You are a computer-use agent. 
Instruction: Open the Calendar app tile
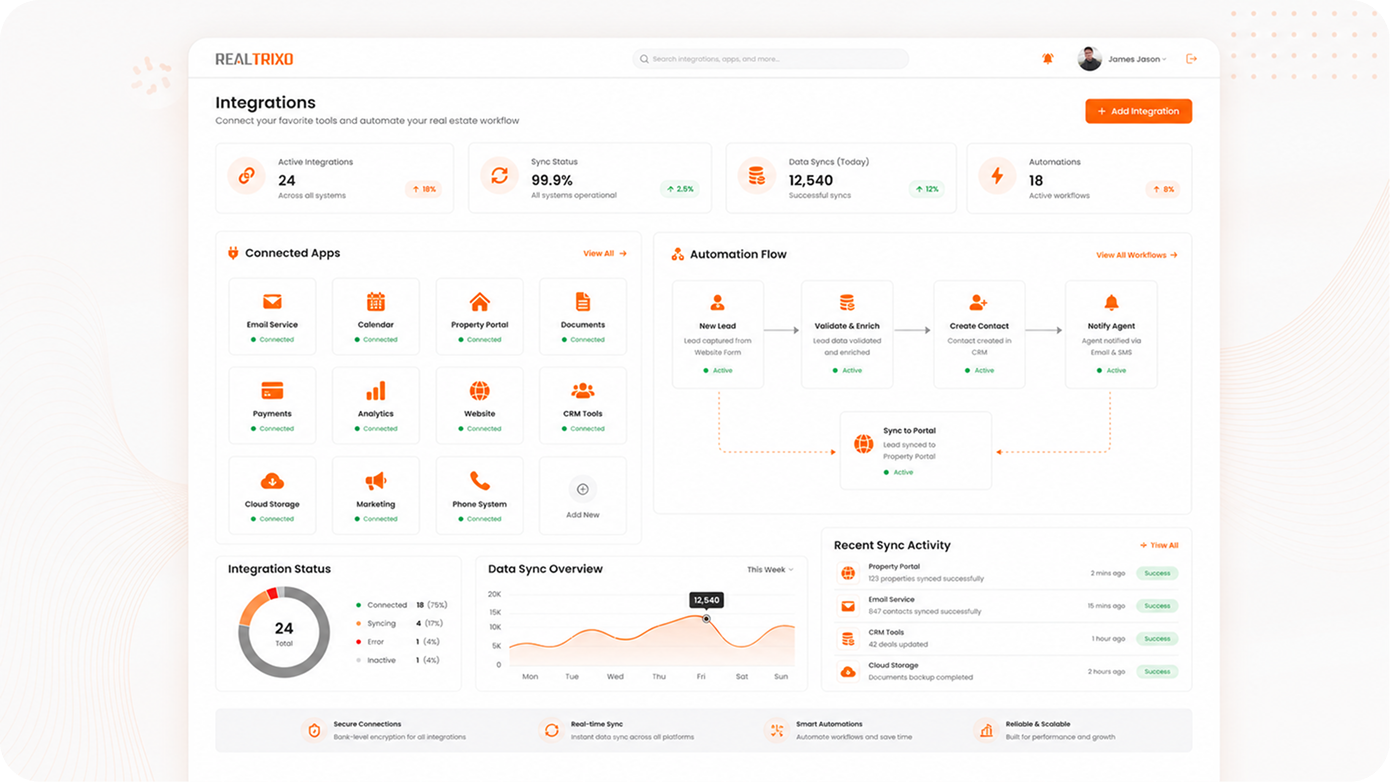(376, 317)
